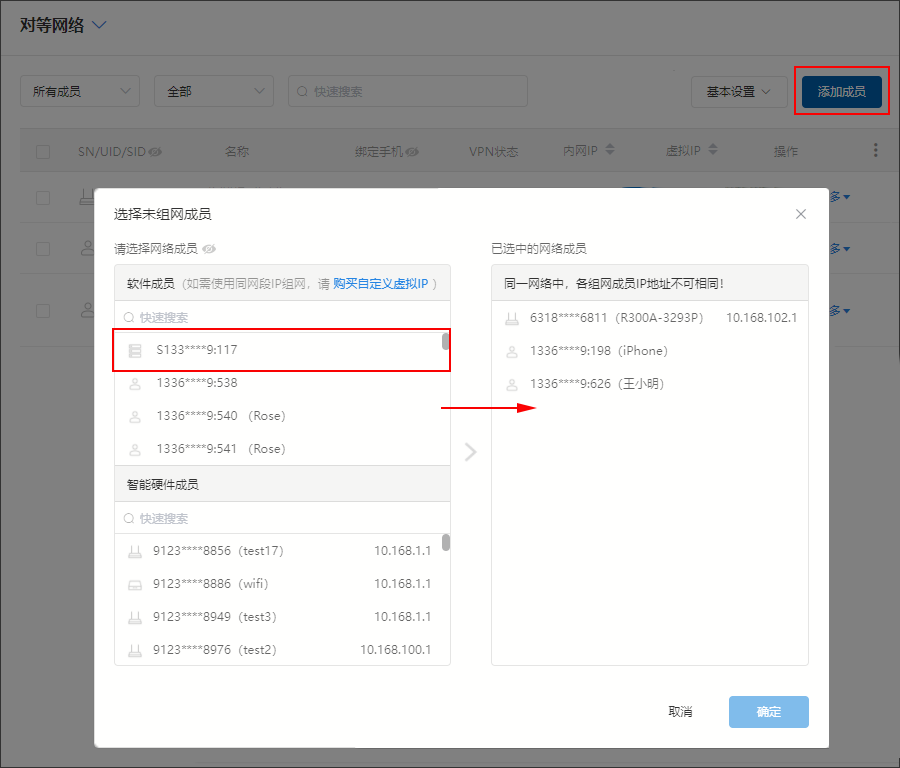Click selected member 1336****9:626 (王小明)
This screenshot has height=768, width=900.
[650, 385]
